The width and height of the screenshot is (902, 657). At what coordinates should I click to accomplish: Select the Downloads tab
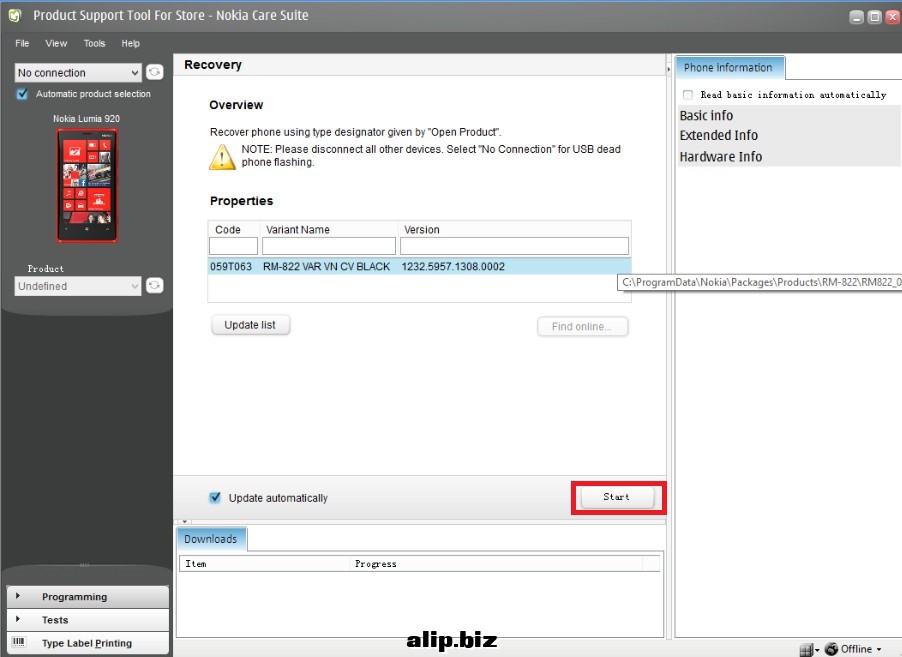[211, 539]
